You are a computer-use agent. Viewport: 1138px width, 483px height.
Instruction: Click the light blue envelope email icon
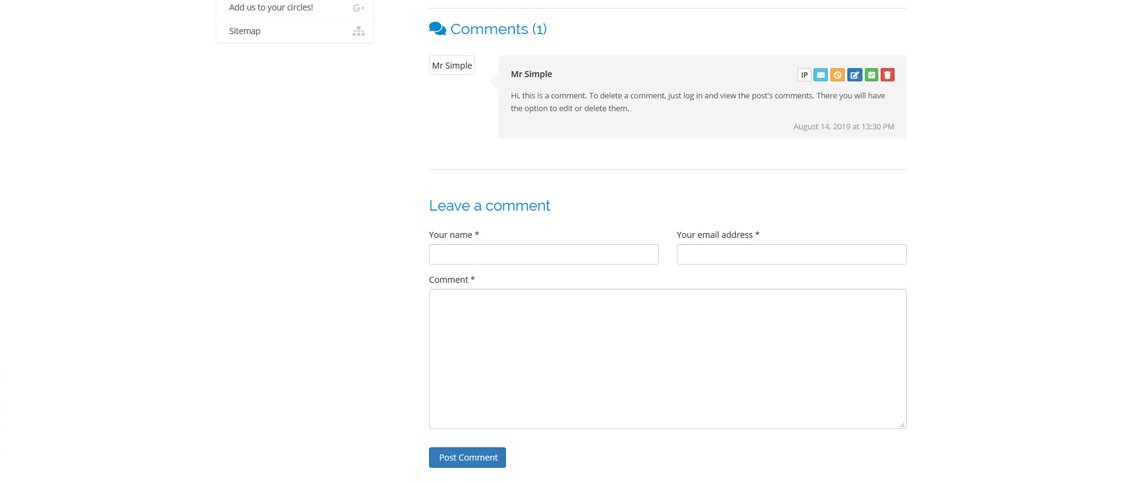pyautogui.click(x=821, y=75)
